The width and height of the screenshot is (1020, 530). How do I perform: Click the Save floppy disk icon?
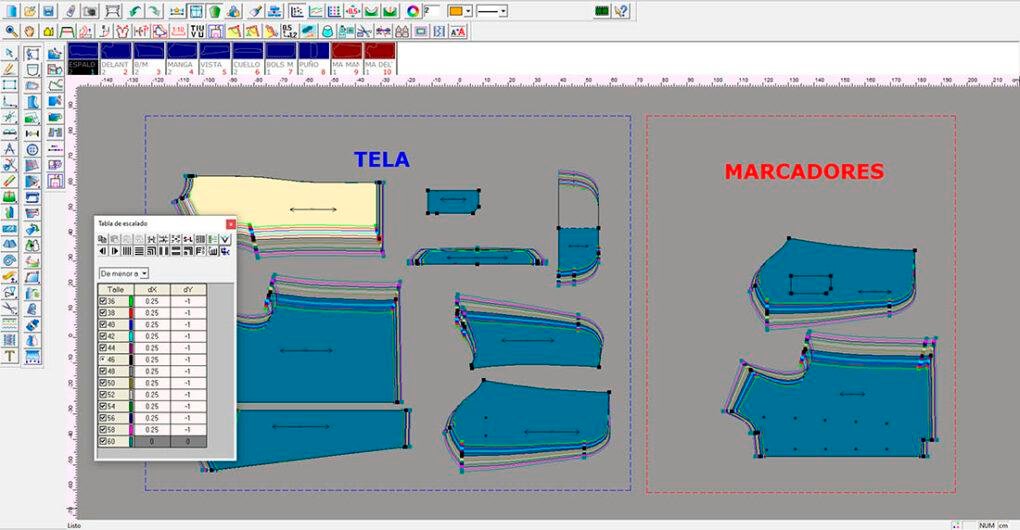coord(48,11)
